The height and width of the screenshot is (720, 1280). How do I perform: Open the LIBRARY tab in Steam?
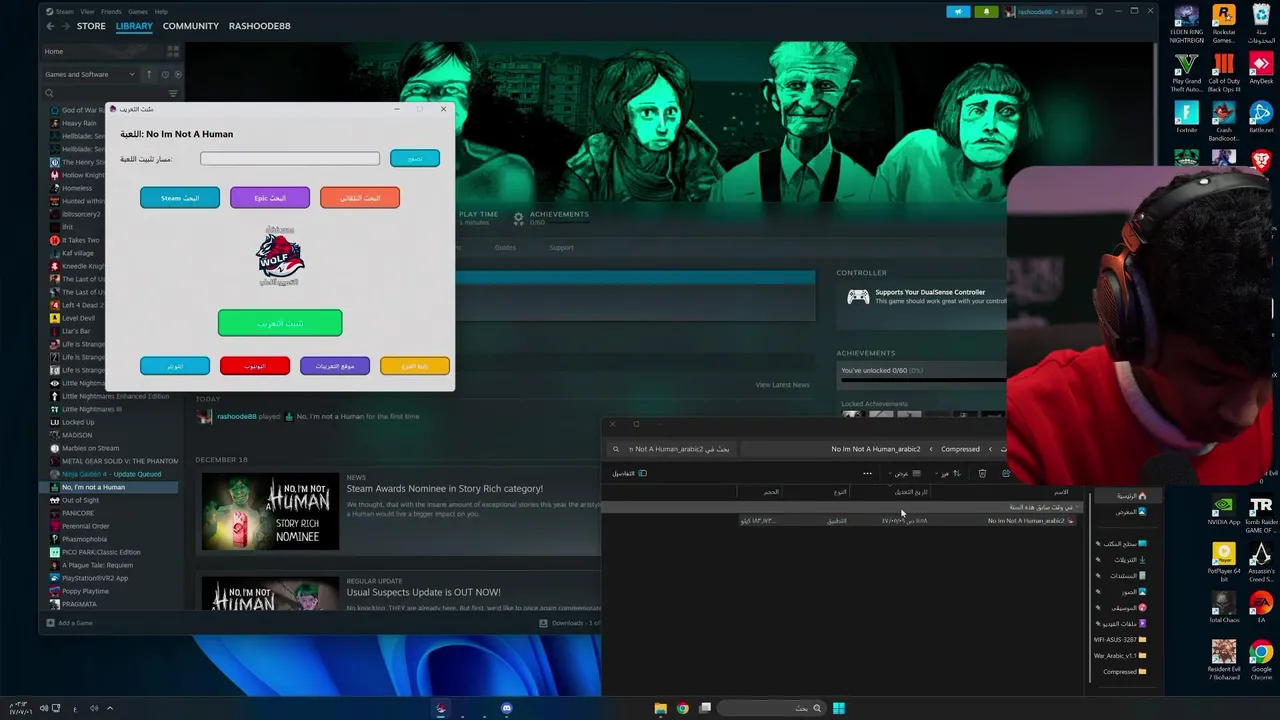[134, 26]
